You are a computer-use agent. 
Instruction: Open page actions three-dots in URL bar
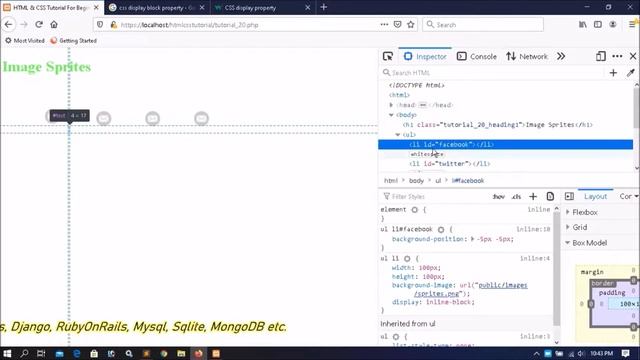[x=384, y=24]
